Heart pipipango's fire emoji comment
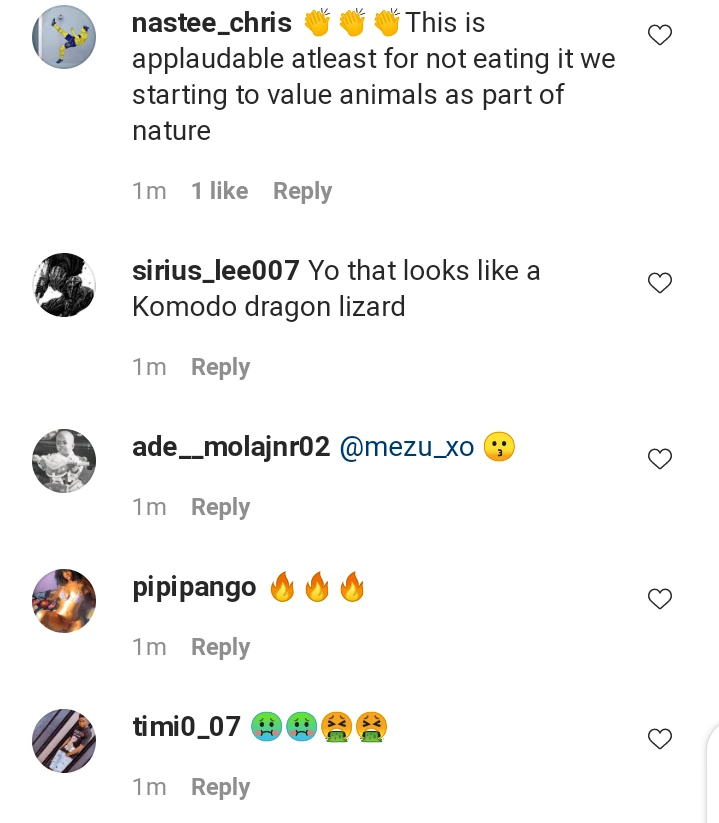 [x=659, y=600]
